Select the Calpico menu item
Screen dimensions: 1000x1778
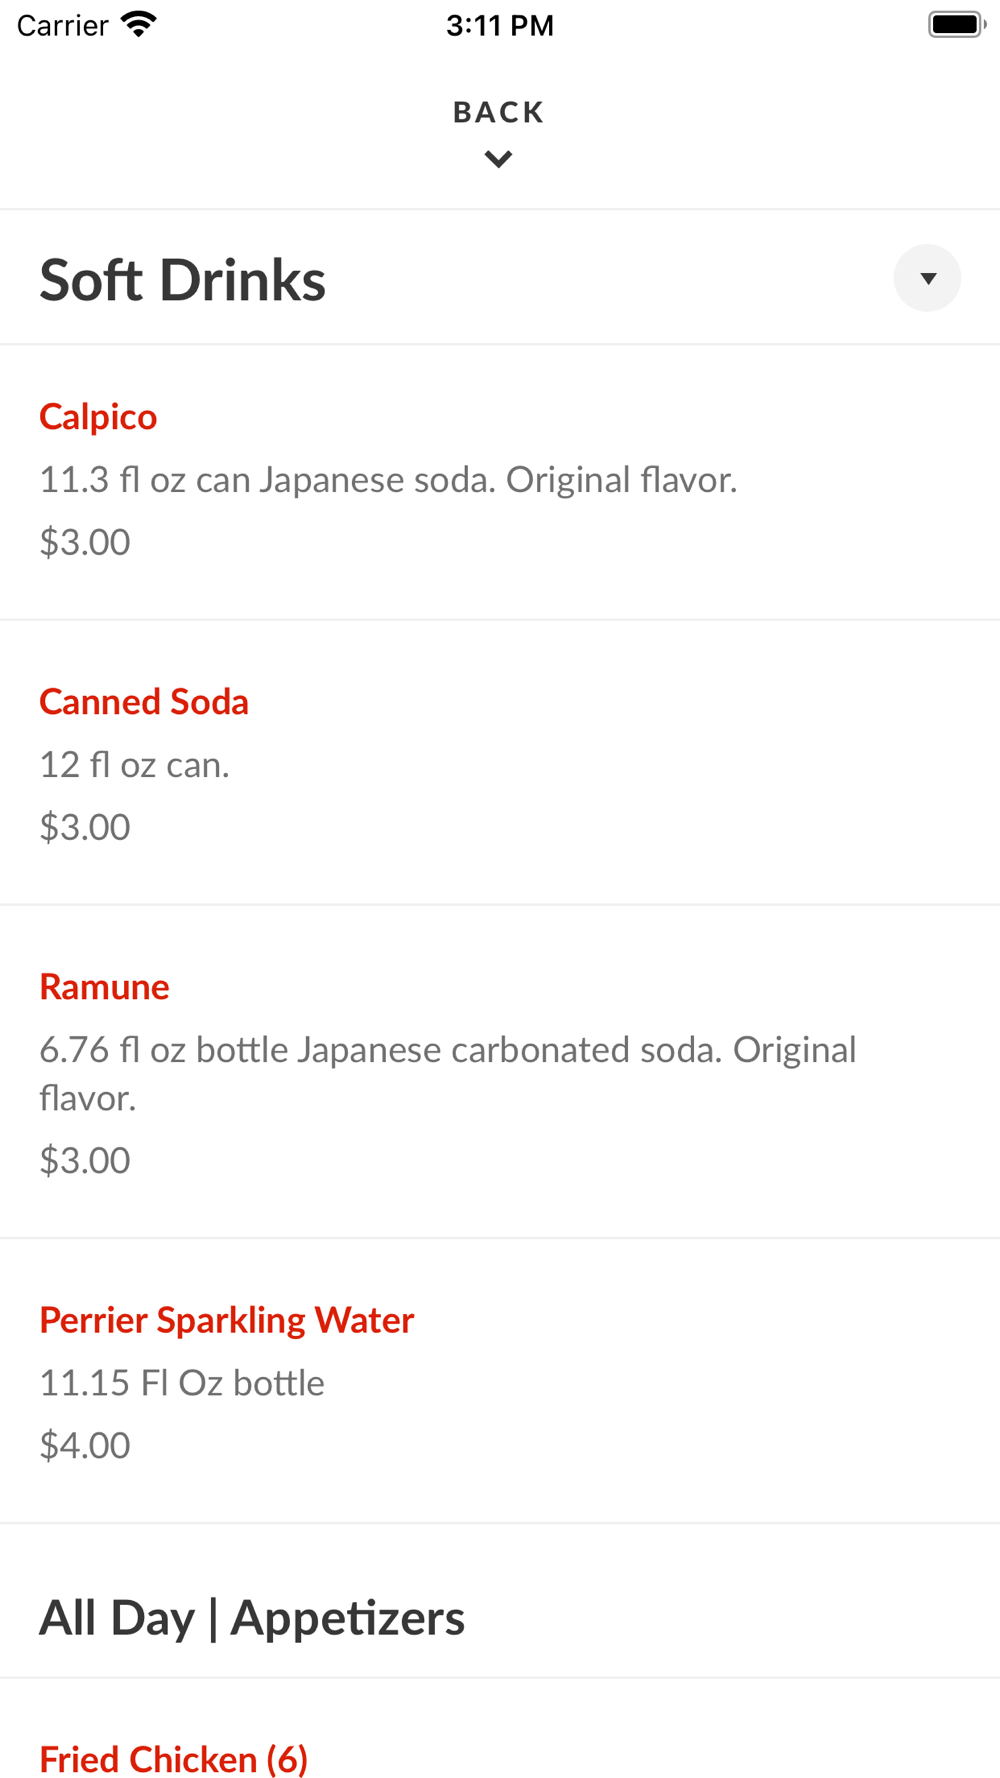click(98, 417)
